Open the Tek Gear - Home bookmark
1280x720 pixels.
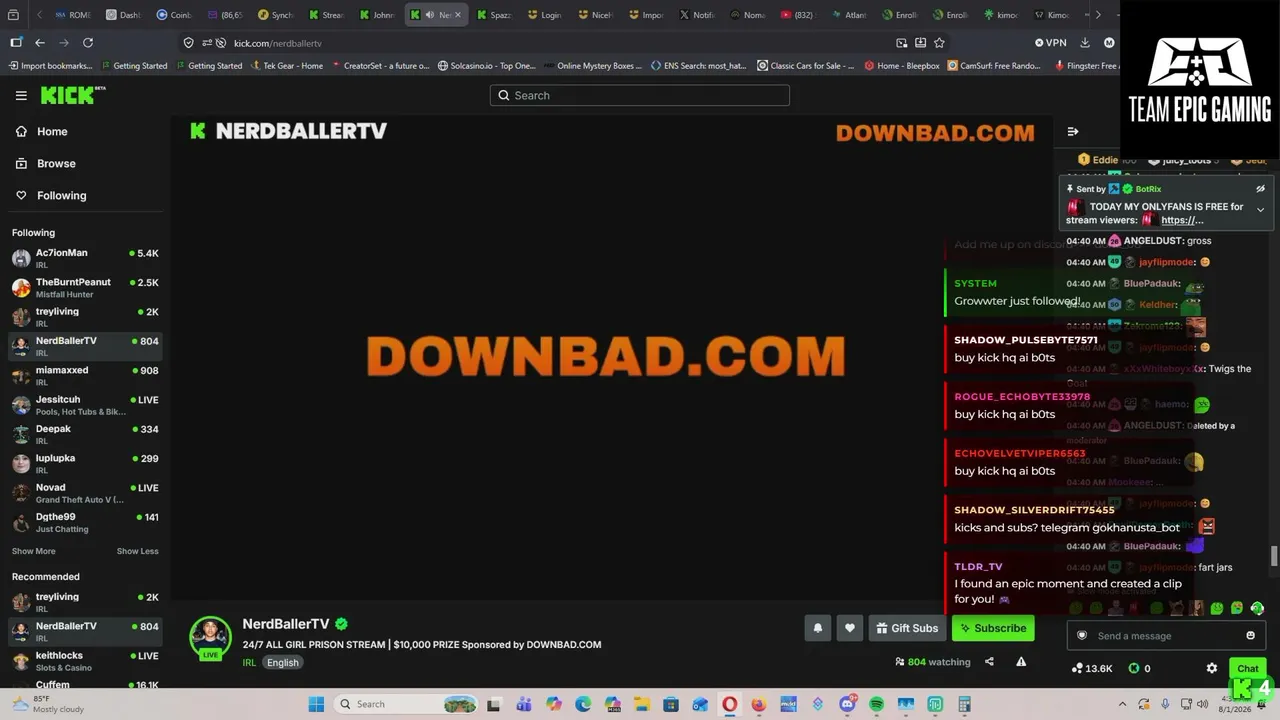click(x=287, y=66)
